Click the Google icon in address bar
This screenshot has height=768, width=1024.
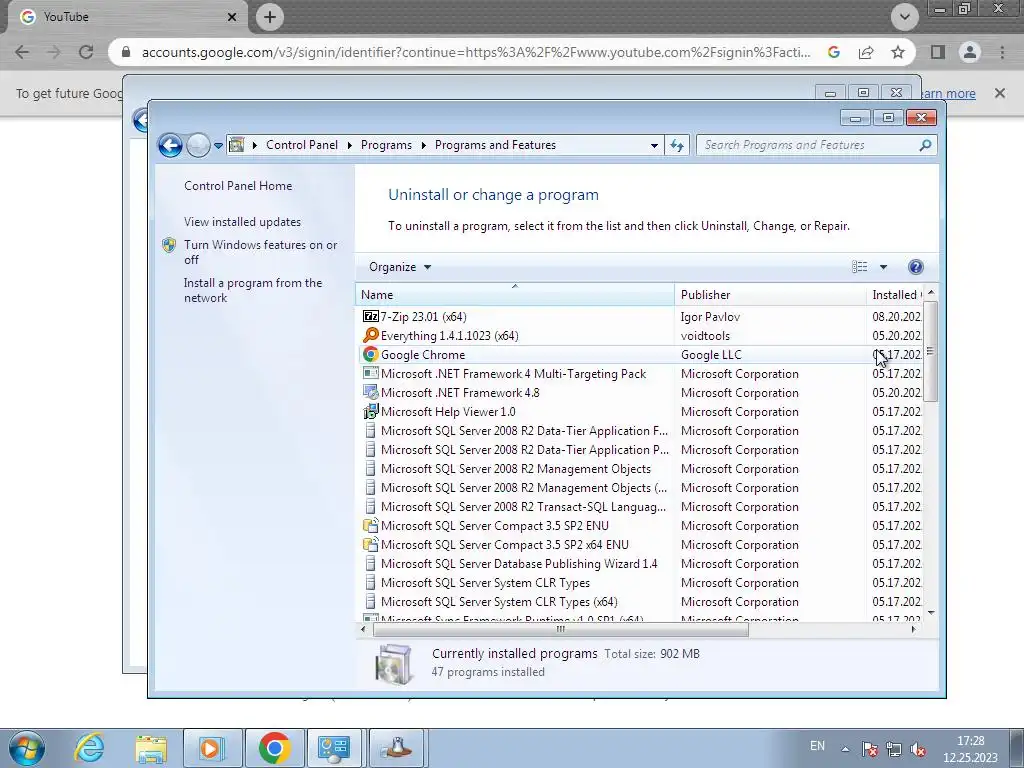(x=834, y=52)
